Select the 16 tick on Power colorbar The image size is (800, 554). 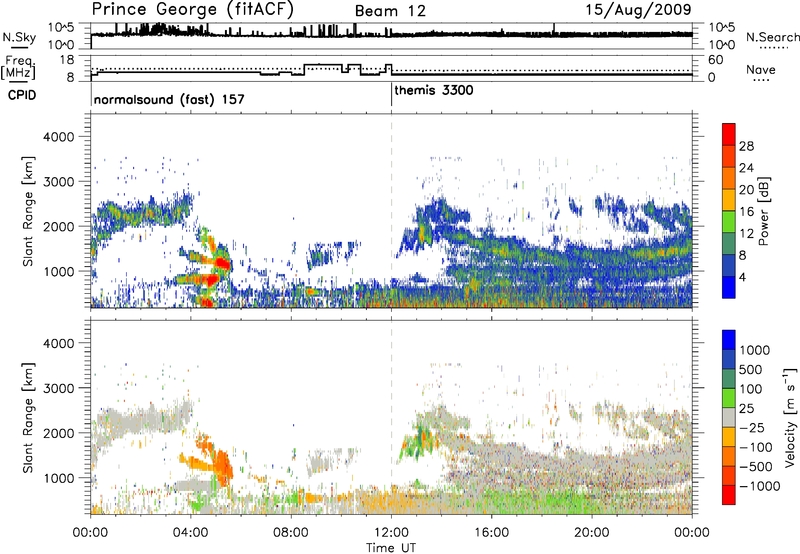tap(746, 212)
